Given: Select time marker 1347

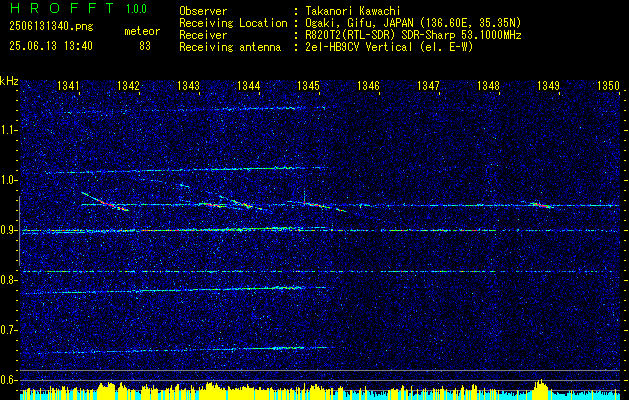Looking at the screenshot, I should pos(428,85).
